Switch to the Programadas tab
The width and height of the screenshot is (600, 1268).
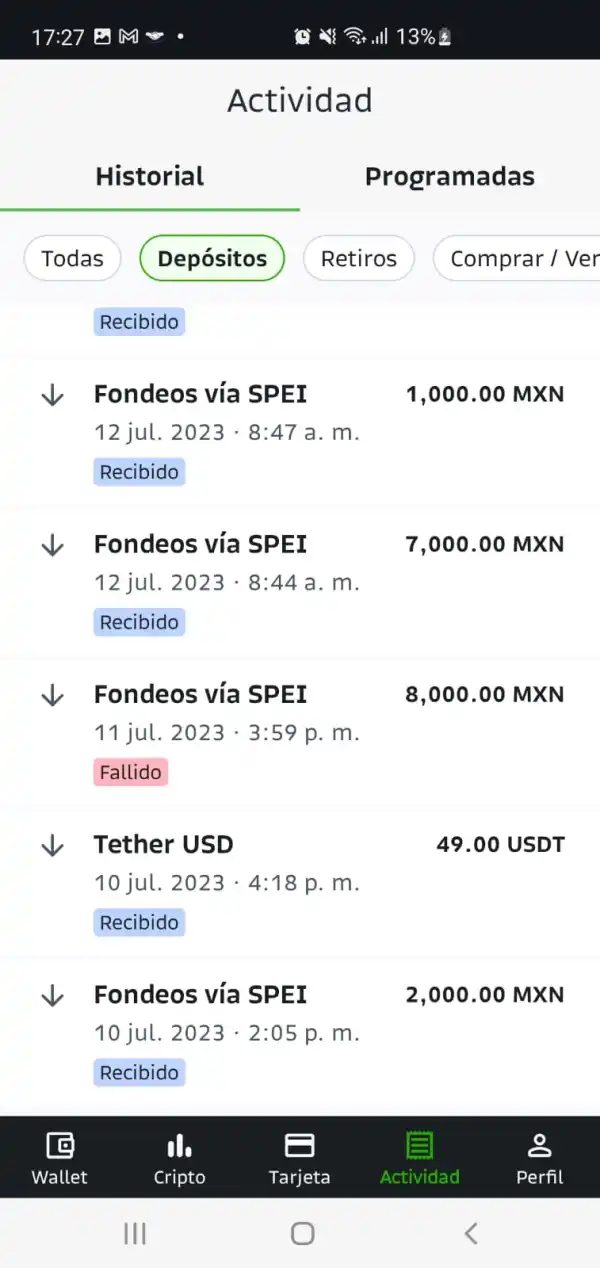450,177
